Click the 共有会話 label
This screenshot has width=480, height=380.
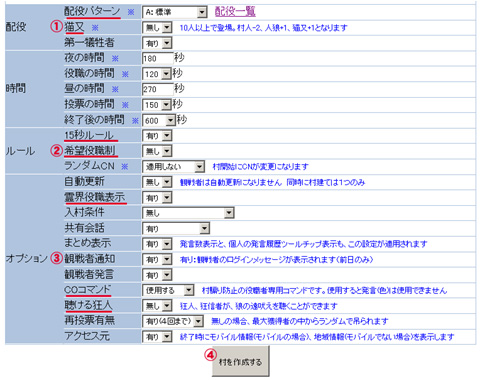tap(84, 228)
